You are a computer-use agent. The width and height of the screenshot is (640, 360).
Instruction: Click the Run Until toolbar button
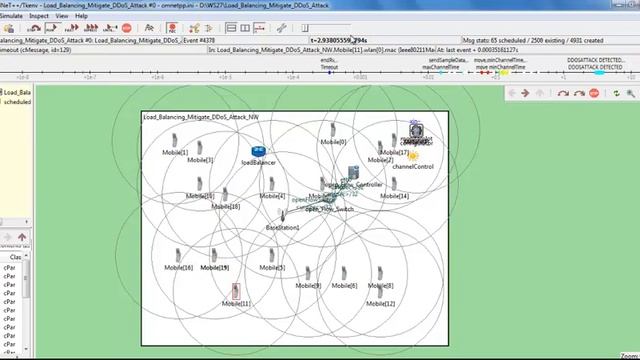coord(110,28)
